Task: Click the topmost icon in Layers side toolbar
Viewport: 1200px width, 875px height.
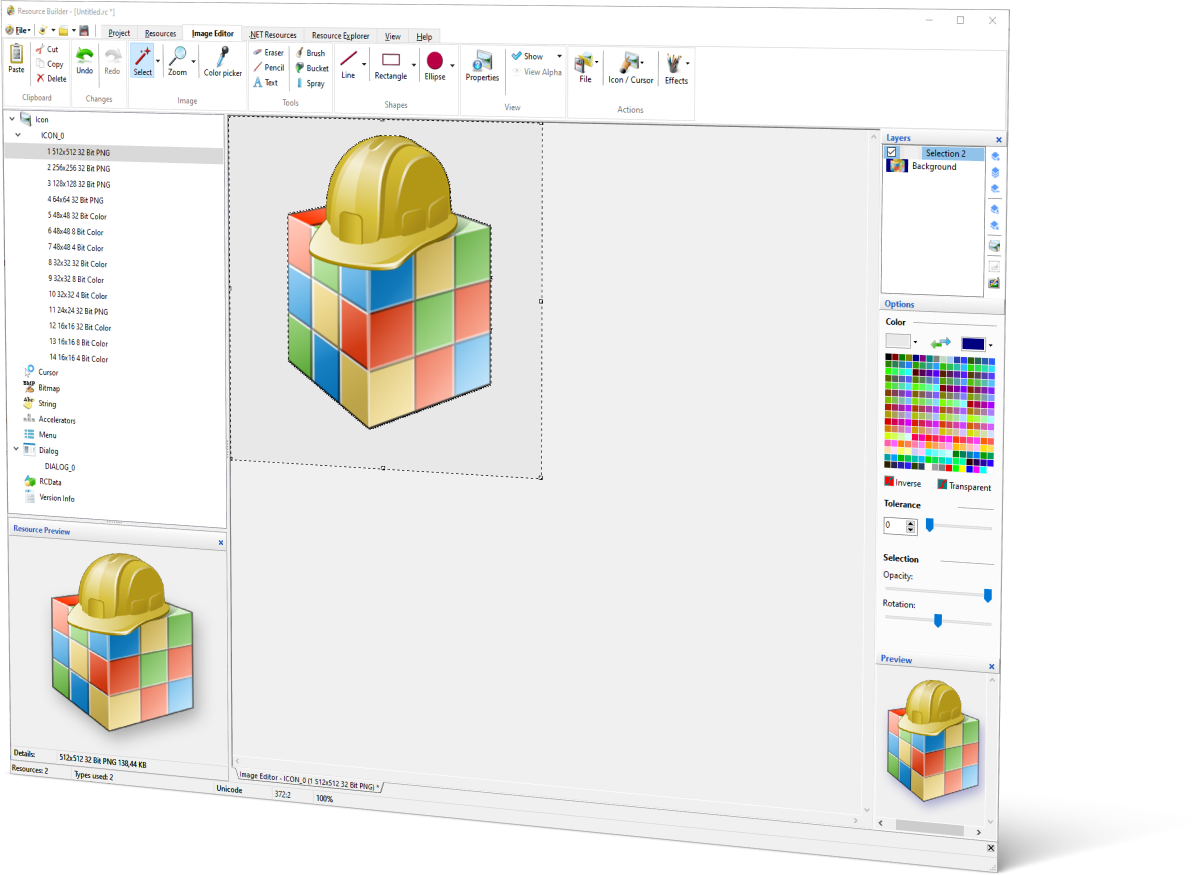Action: 995,157
